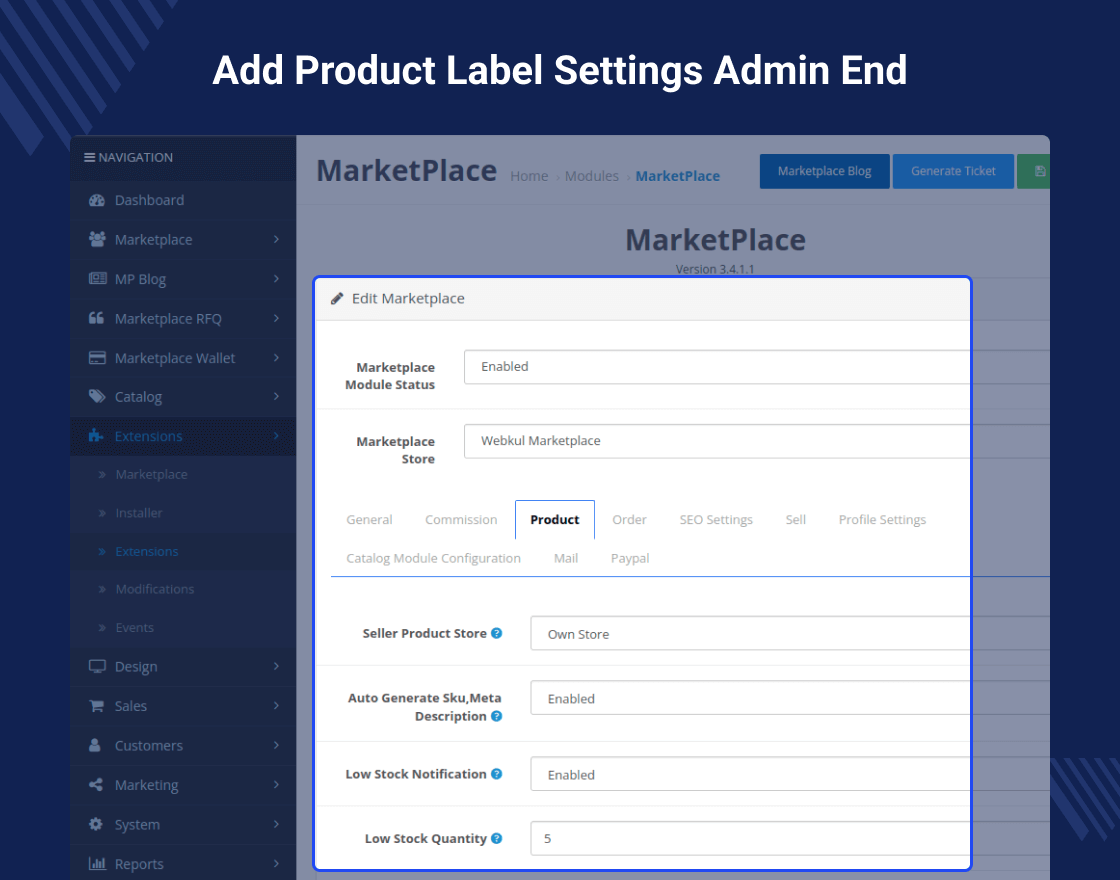Open the Sell tab
Viewport: 1120px width, 880px height.
(x=796, y=519)
